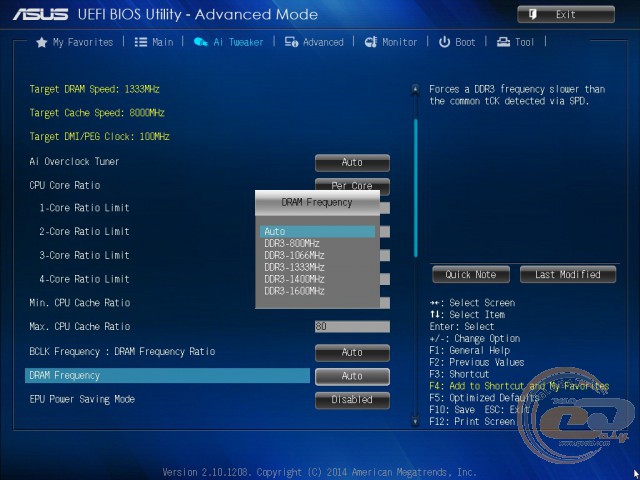Select Min. CPU Cache Ratio row
640x480 pixels.
point(80,303)
